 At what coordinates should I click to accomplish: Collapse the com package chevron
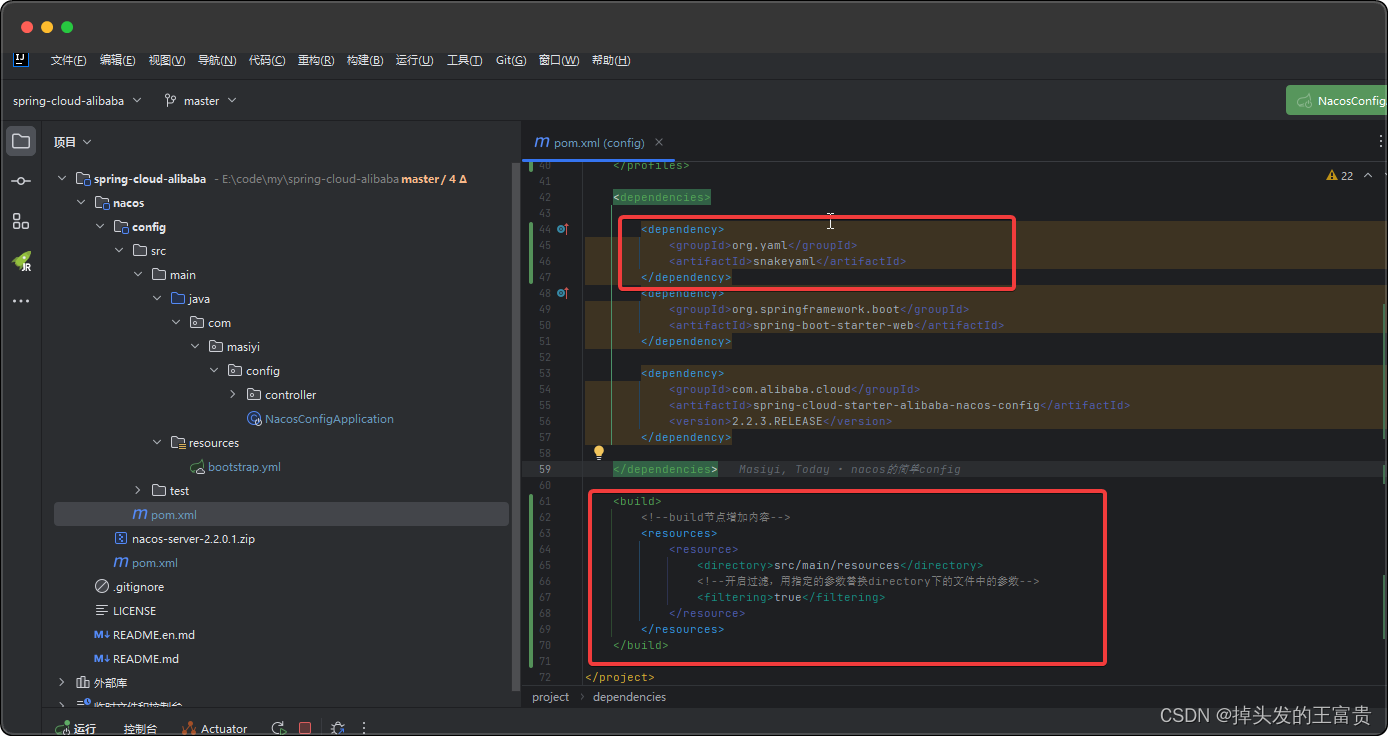point(176,323)
